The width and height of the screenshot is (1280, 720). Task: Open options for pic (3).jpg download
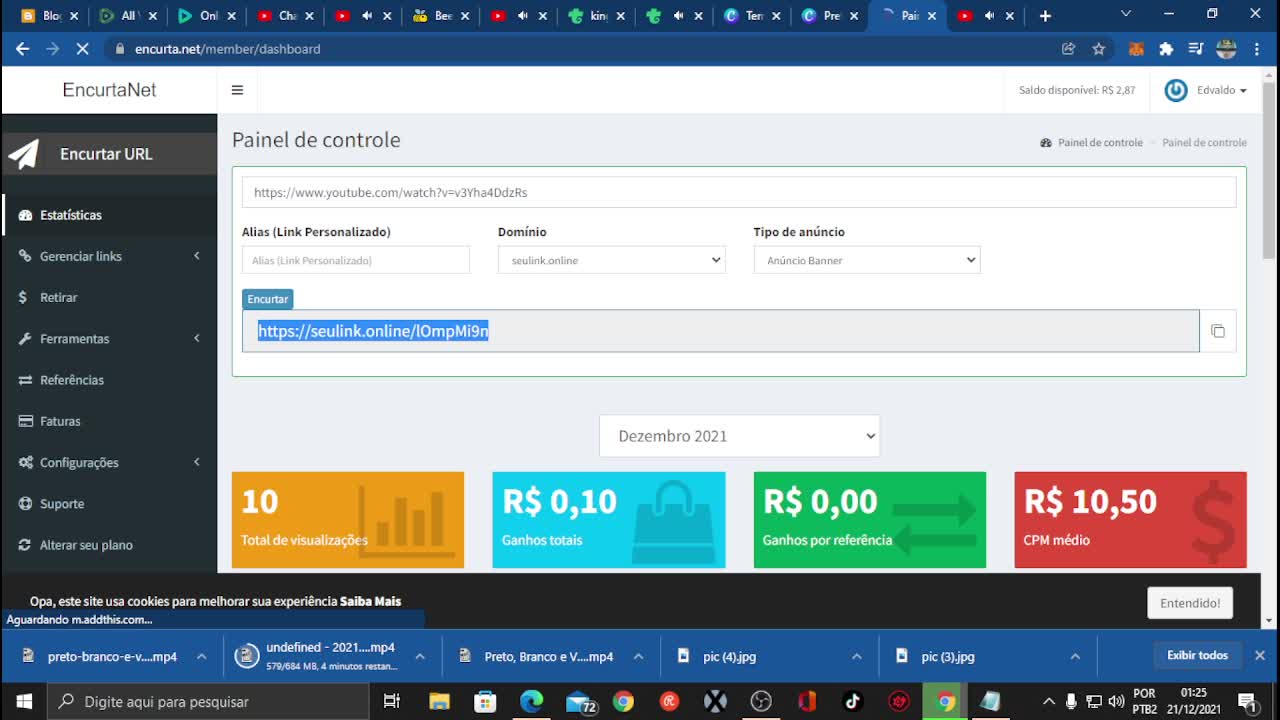1075,656
